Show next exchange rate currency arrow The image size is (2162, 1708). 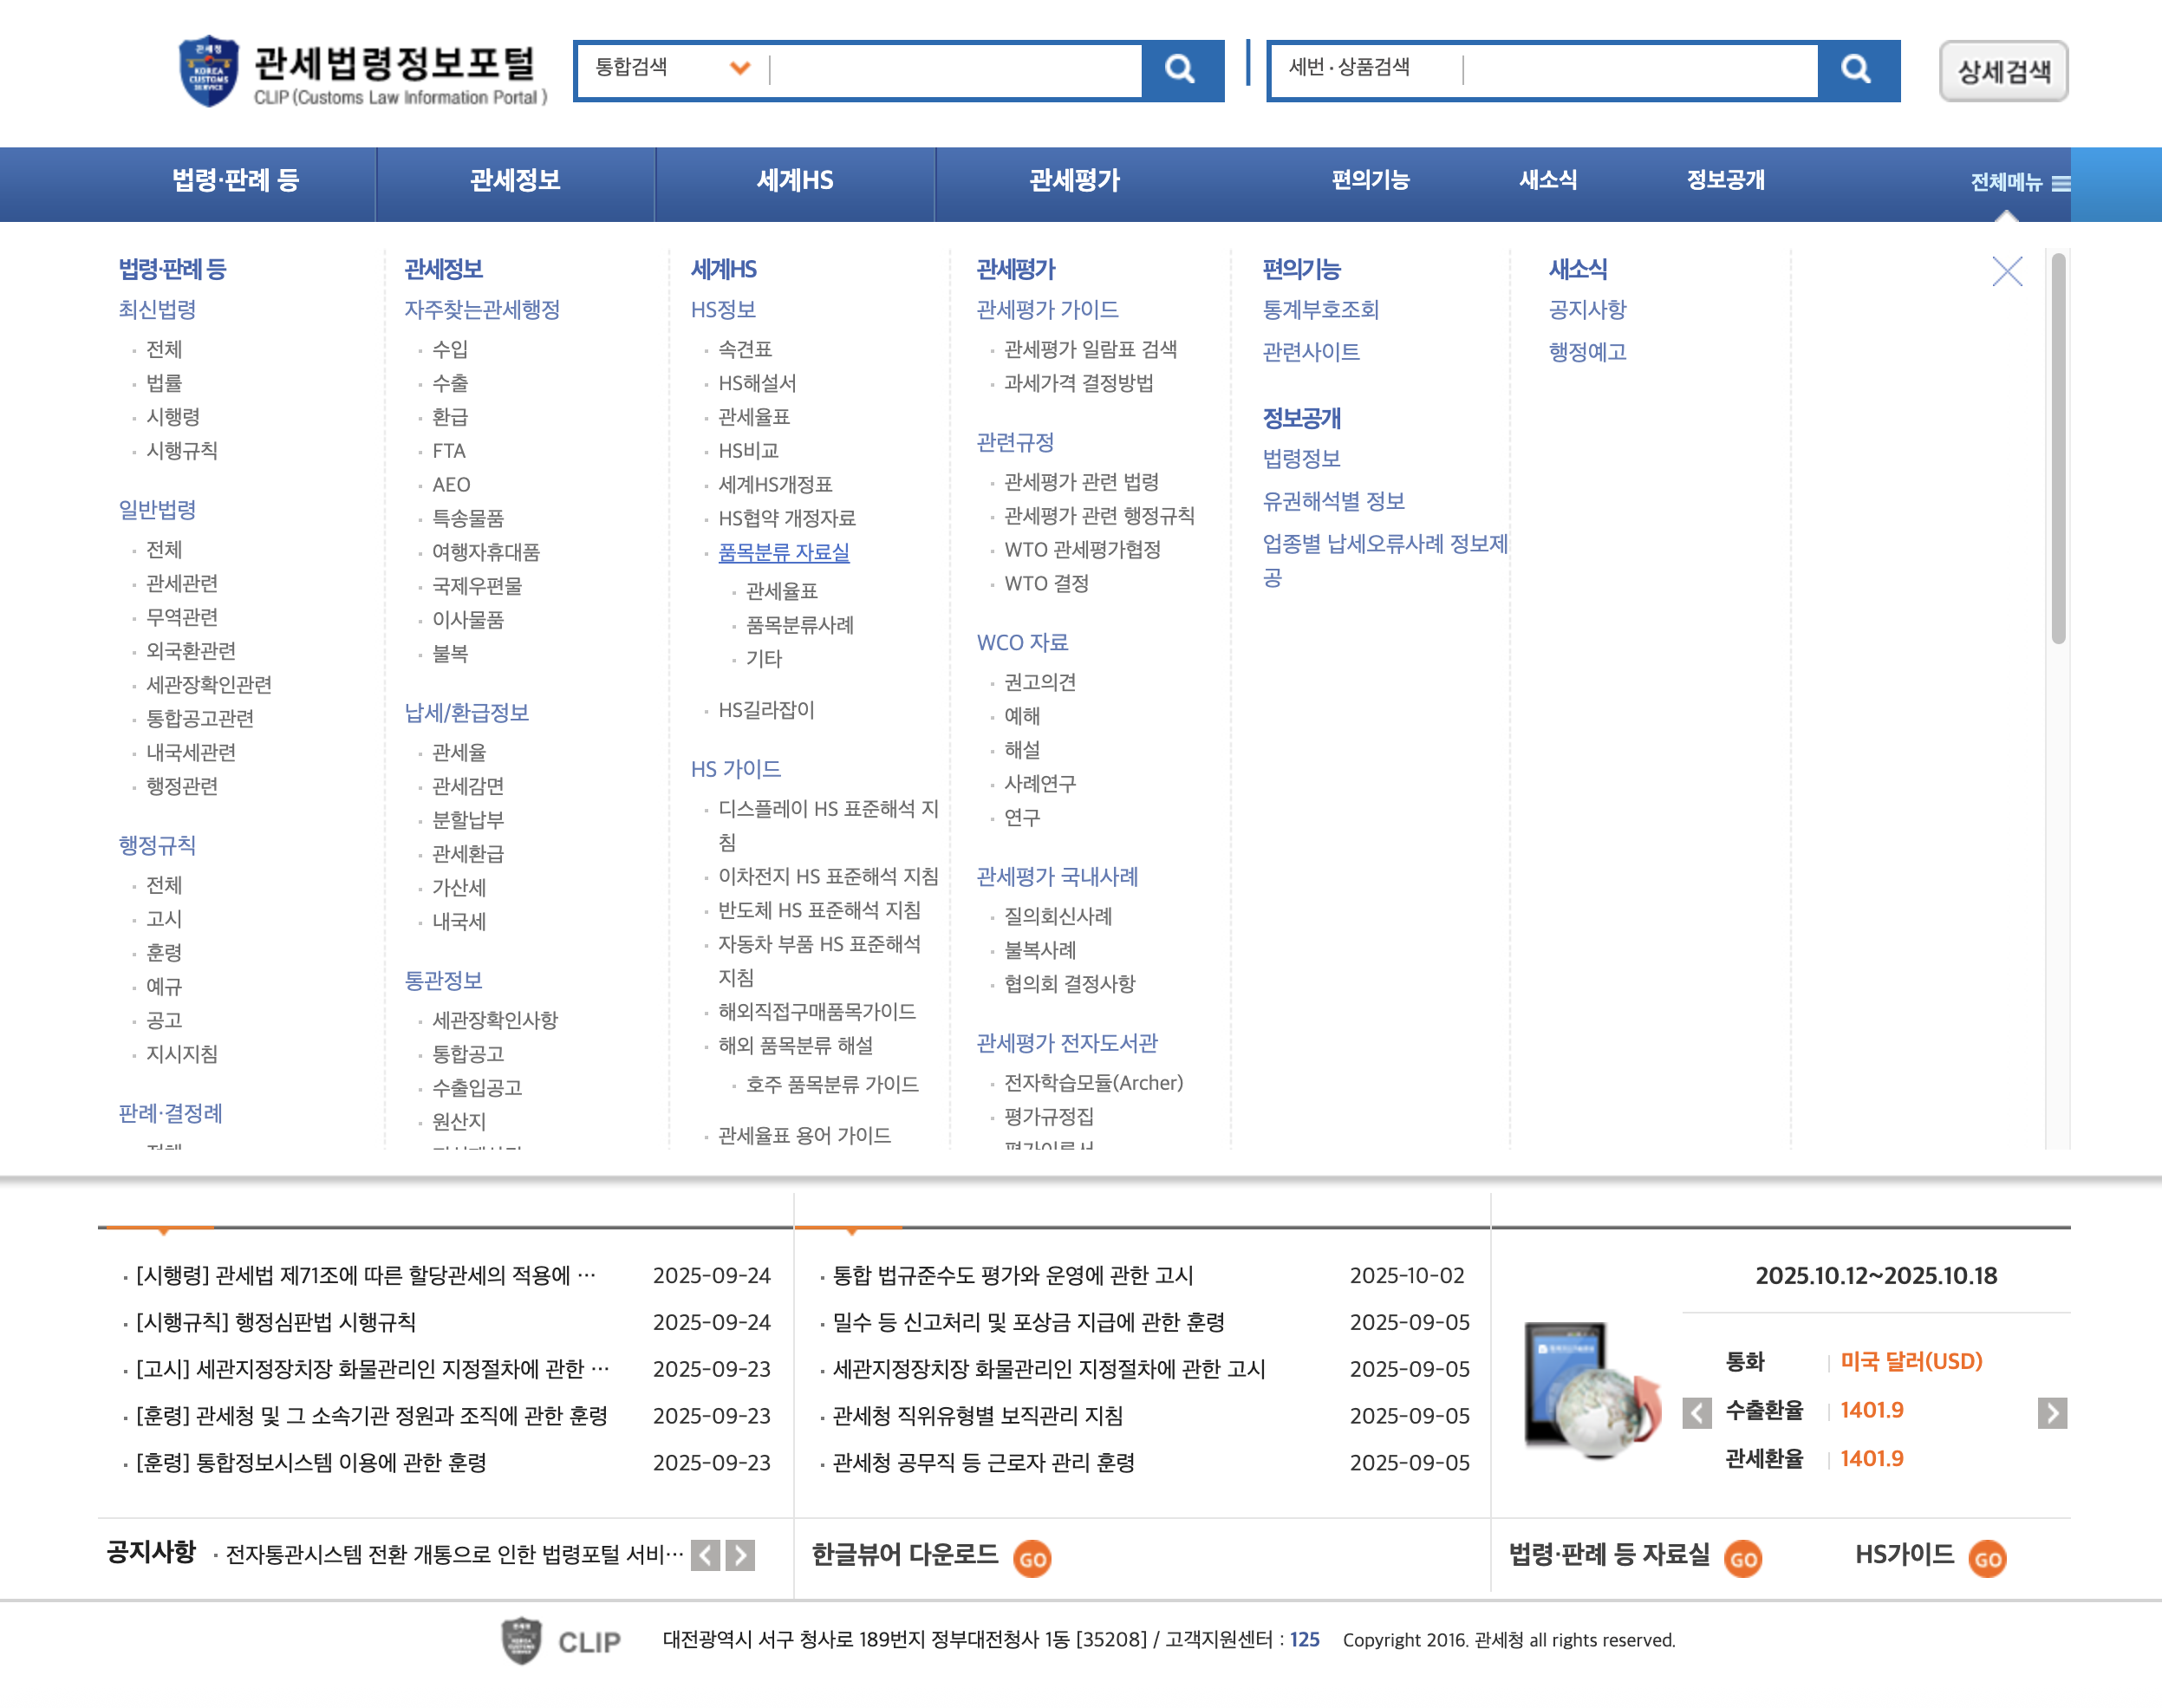tap(2051, 1412)
